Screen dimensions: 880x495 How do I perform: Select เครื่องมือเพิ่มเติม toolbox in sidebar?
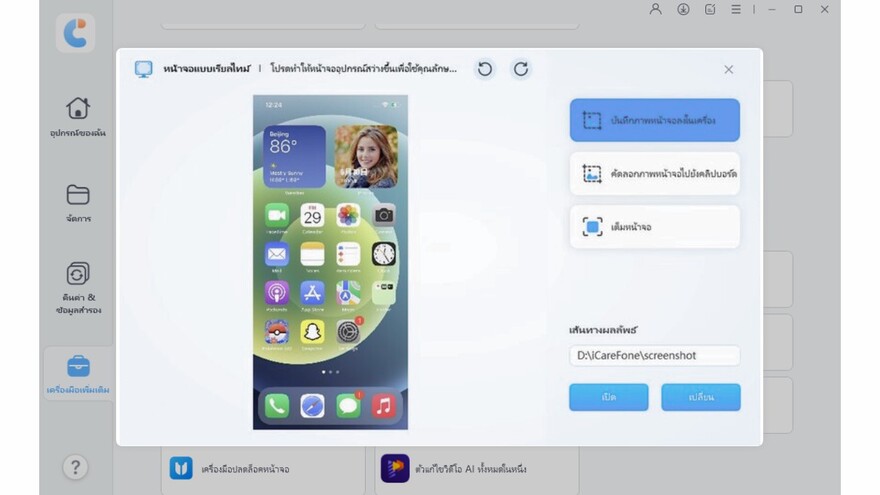(78, 374)
